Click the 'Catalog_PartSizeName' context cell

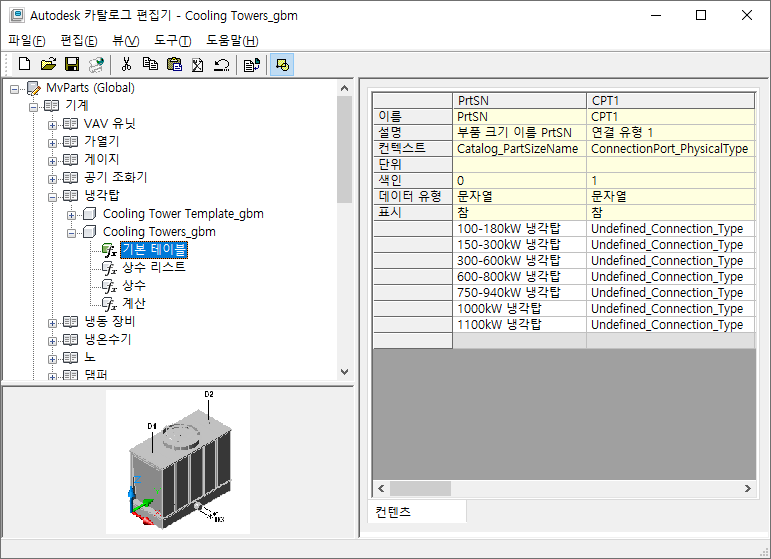point(519,148)
